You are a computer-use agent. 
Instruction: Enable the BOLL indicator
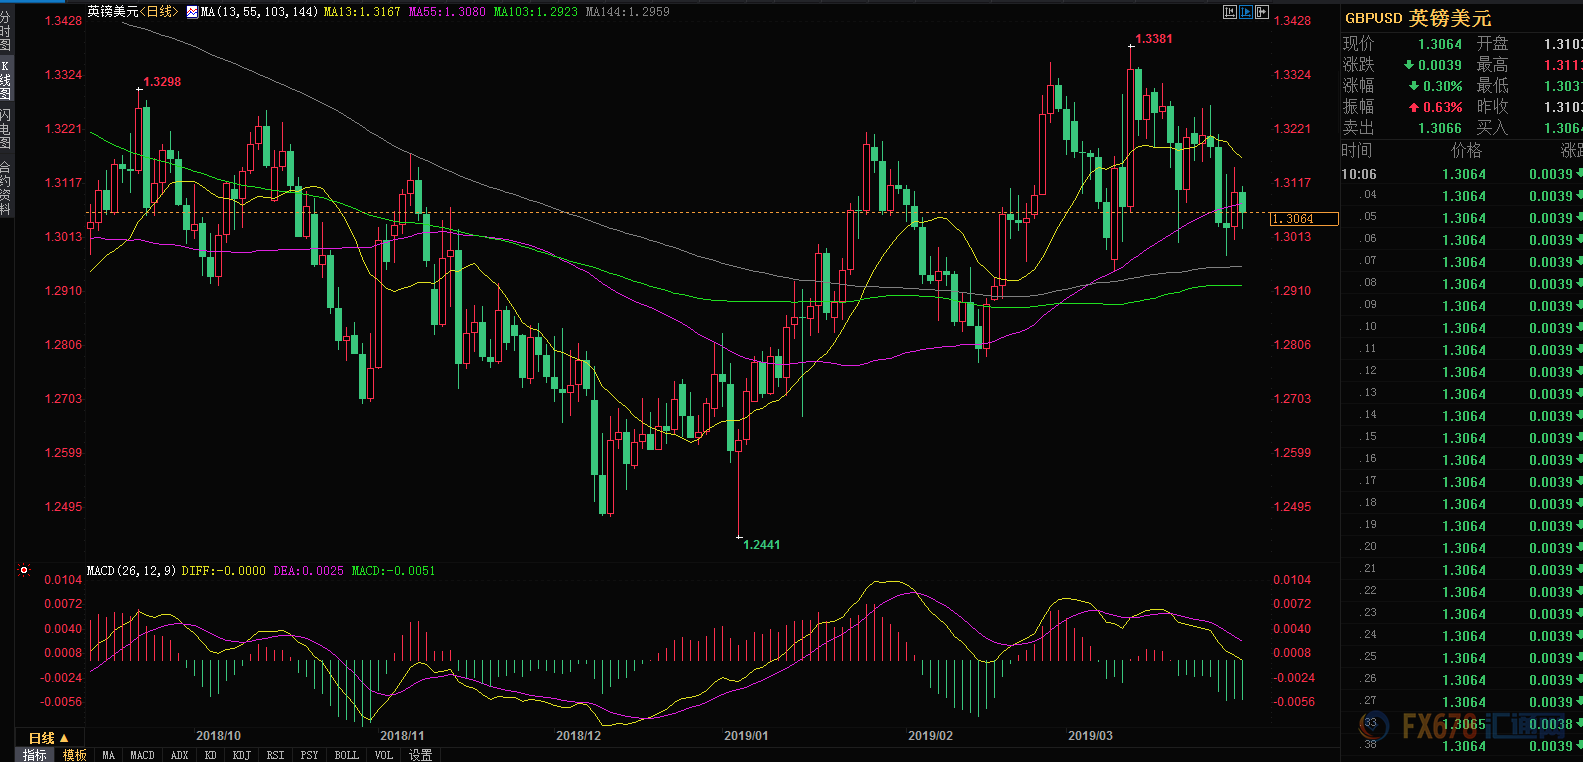point(346,755)
